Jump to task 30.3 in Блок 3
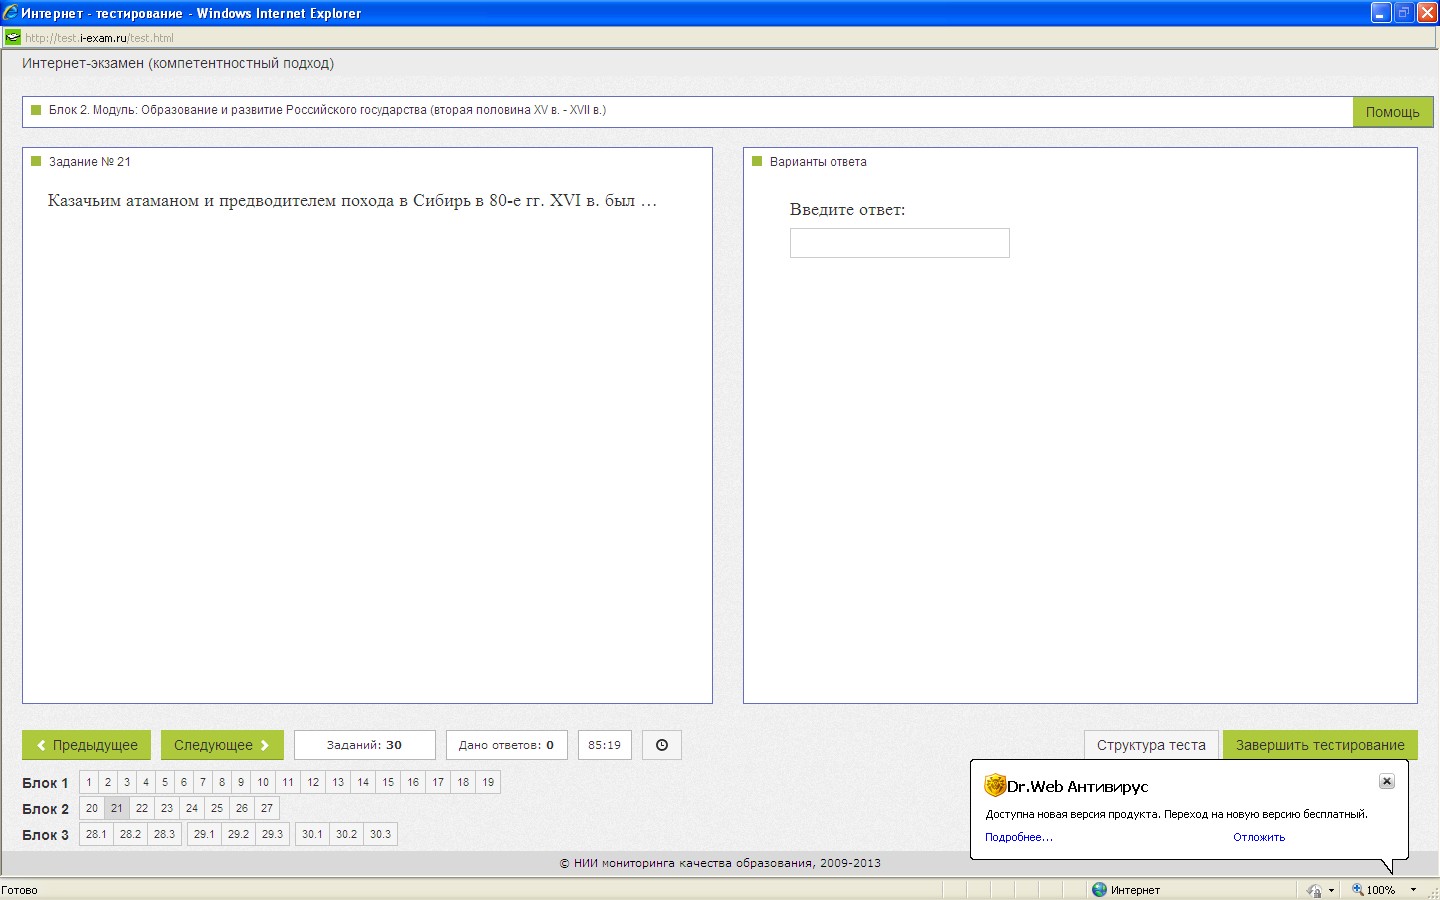 point(380,834)
